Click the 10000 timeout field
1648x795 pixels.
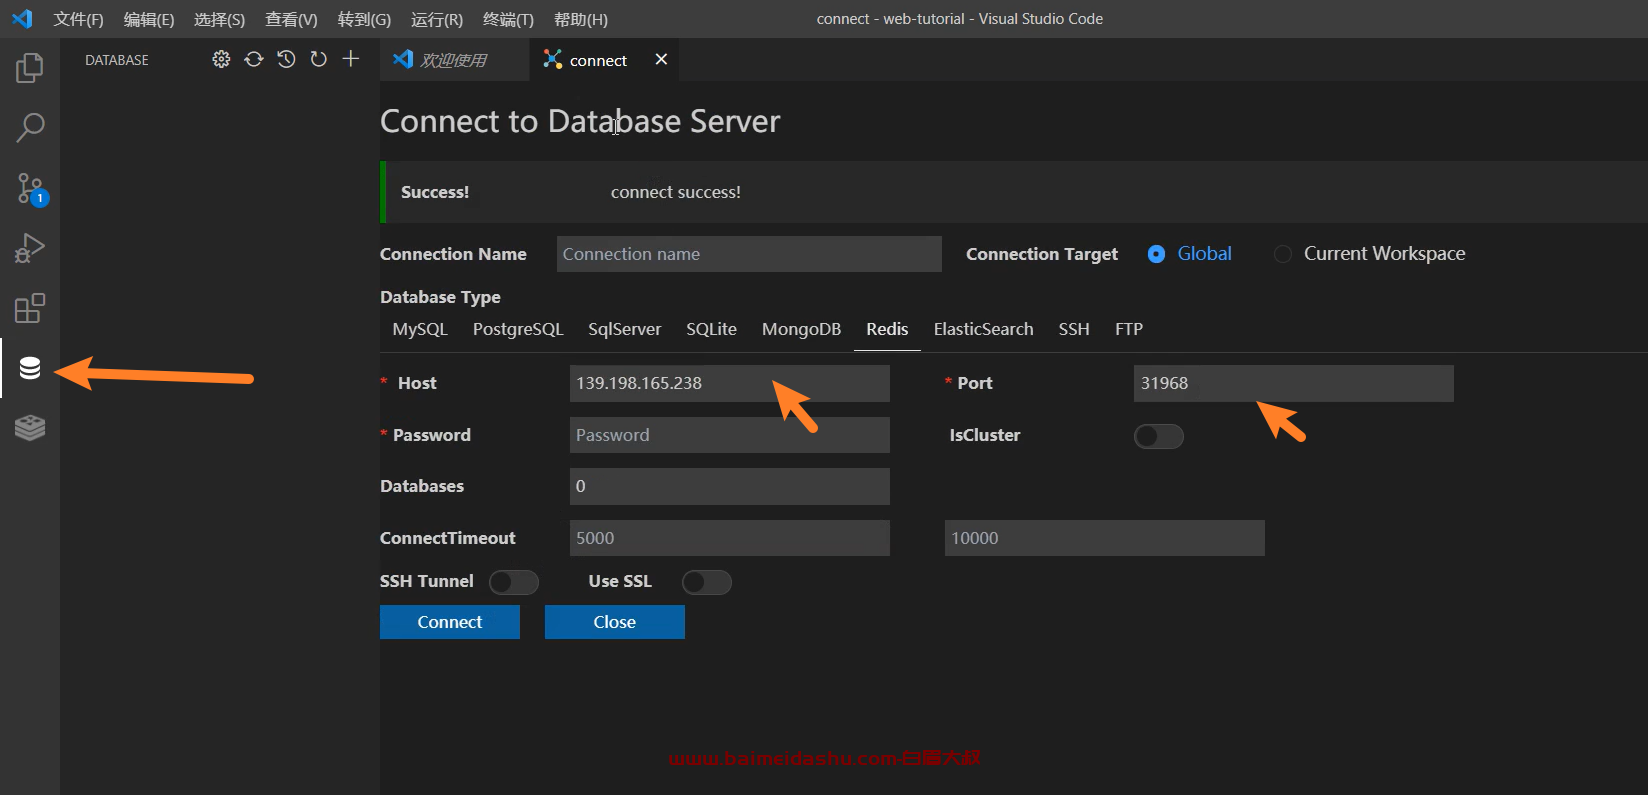1105,538
